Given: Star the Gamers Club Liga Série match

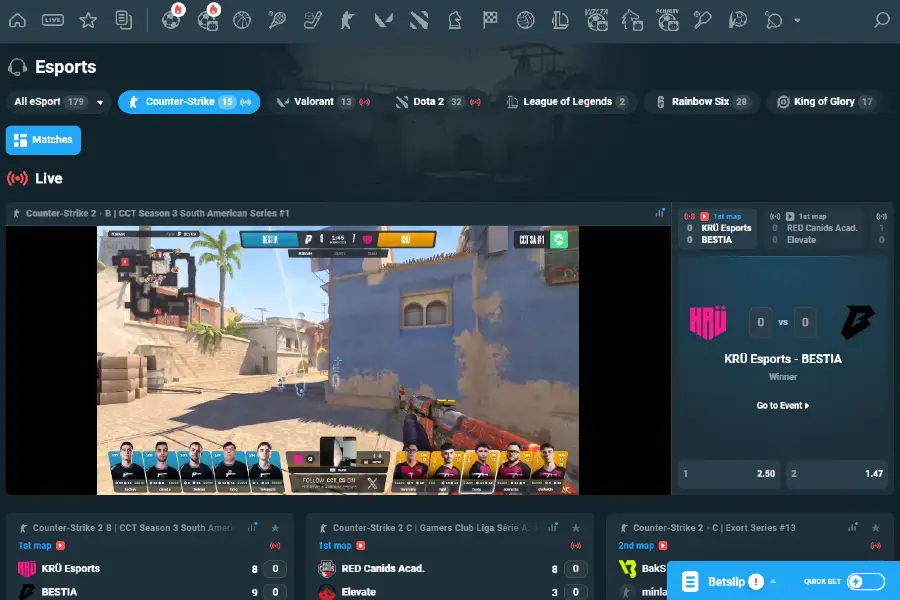Looking at the screenshot, I should tap(576, 527).
